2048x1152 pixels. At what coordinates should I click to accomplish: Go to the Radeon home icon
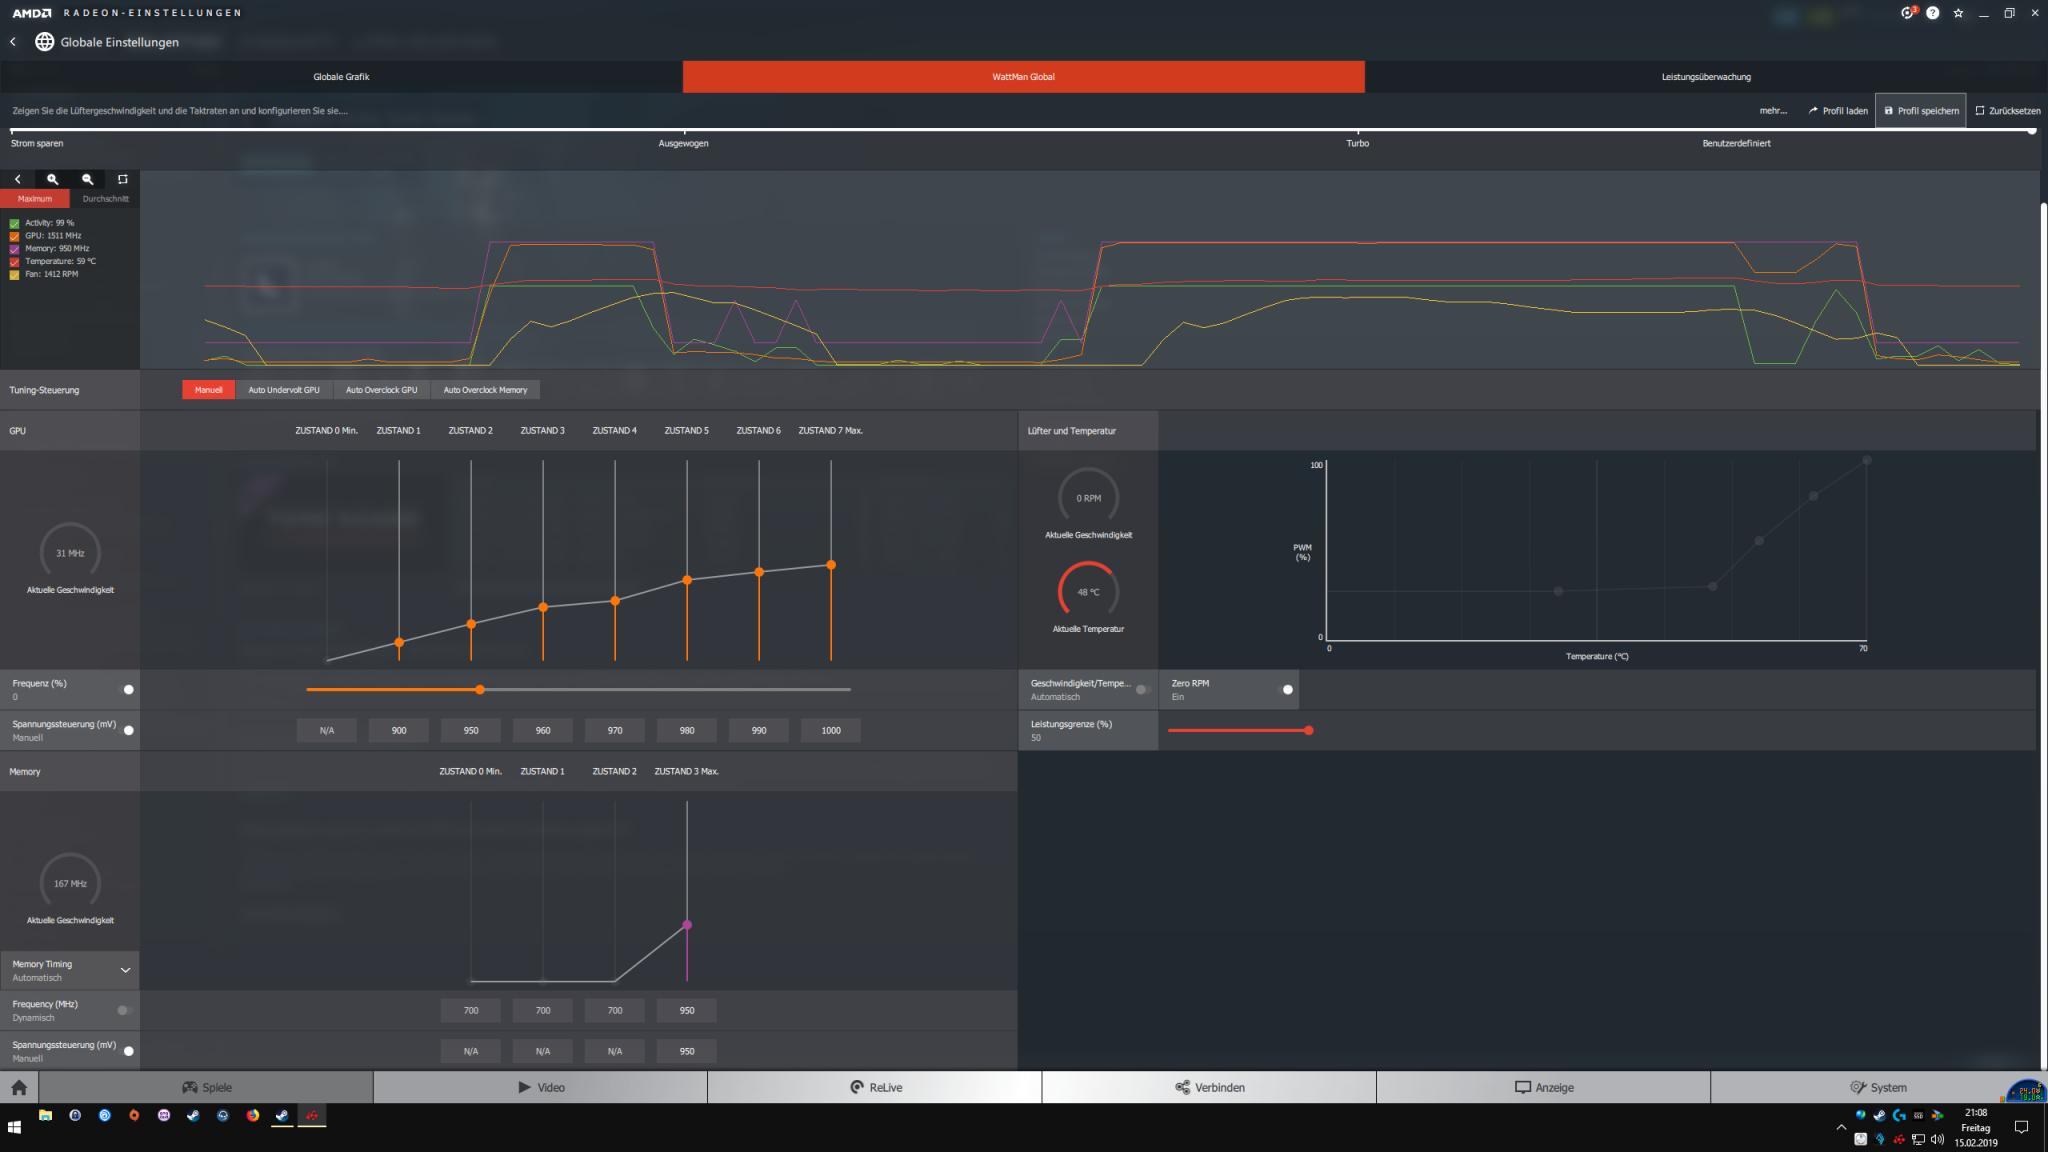[x=19, y=1087]
